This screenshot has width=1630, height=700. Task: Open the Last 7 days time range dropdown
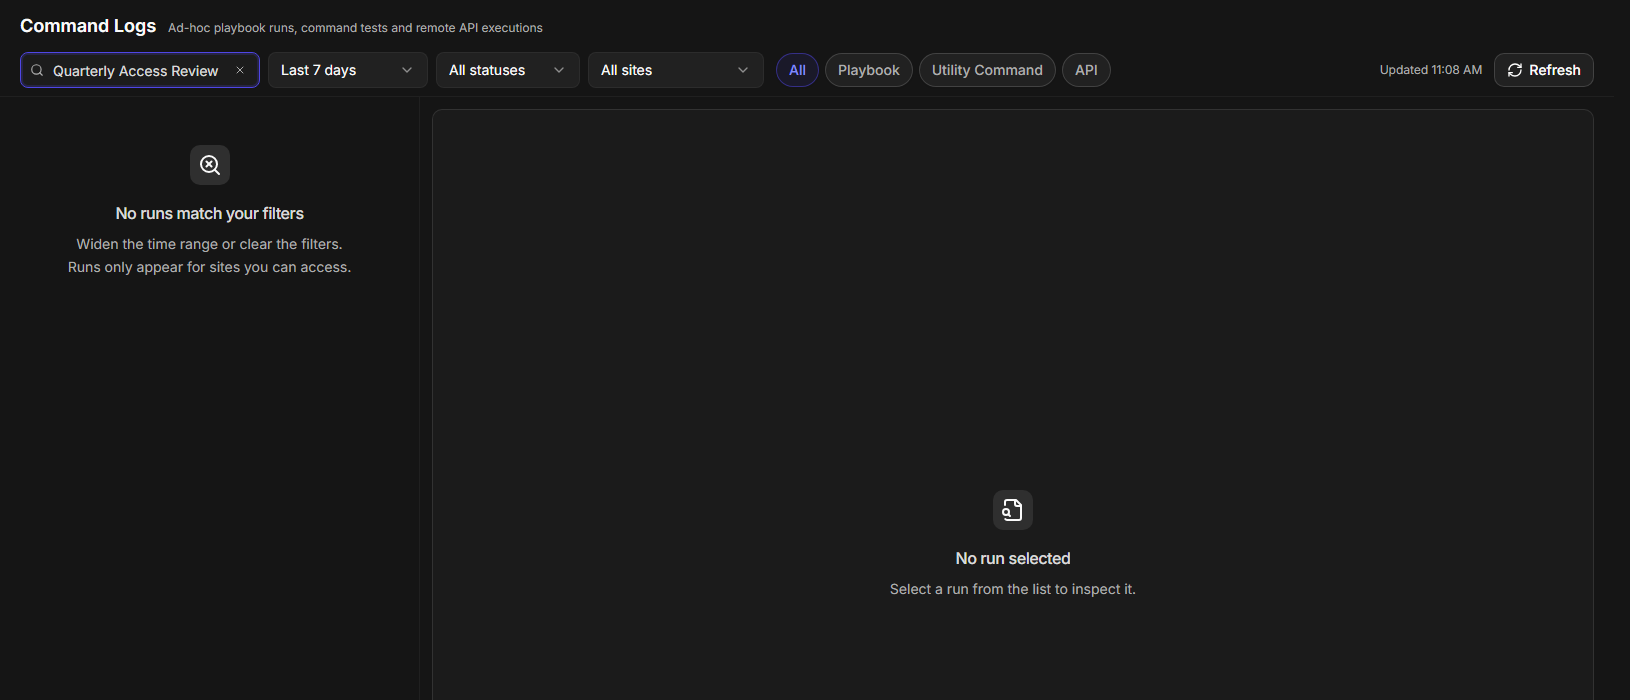[x=347, y=70]
